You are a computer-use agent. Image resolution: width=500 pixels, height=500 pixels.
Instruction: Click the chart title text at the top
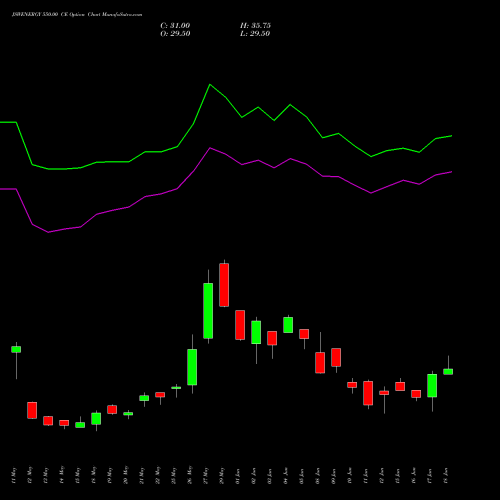(77, 15)
